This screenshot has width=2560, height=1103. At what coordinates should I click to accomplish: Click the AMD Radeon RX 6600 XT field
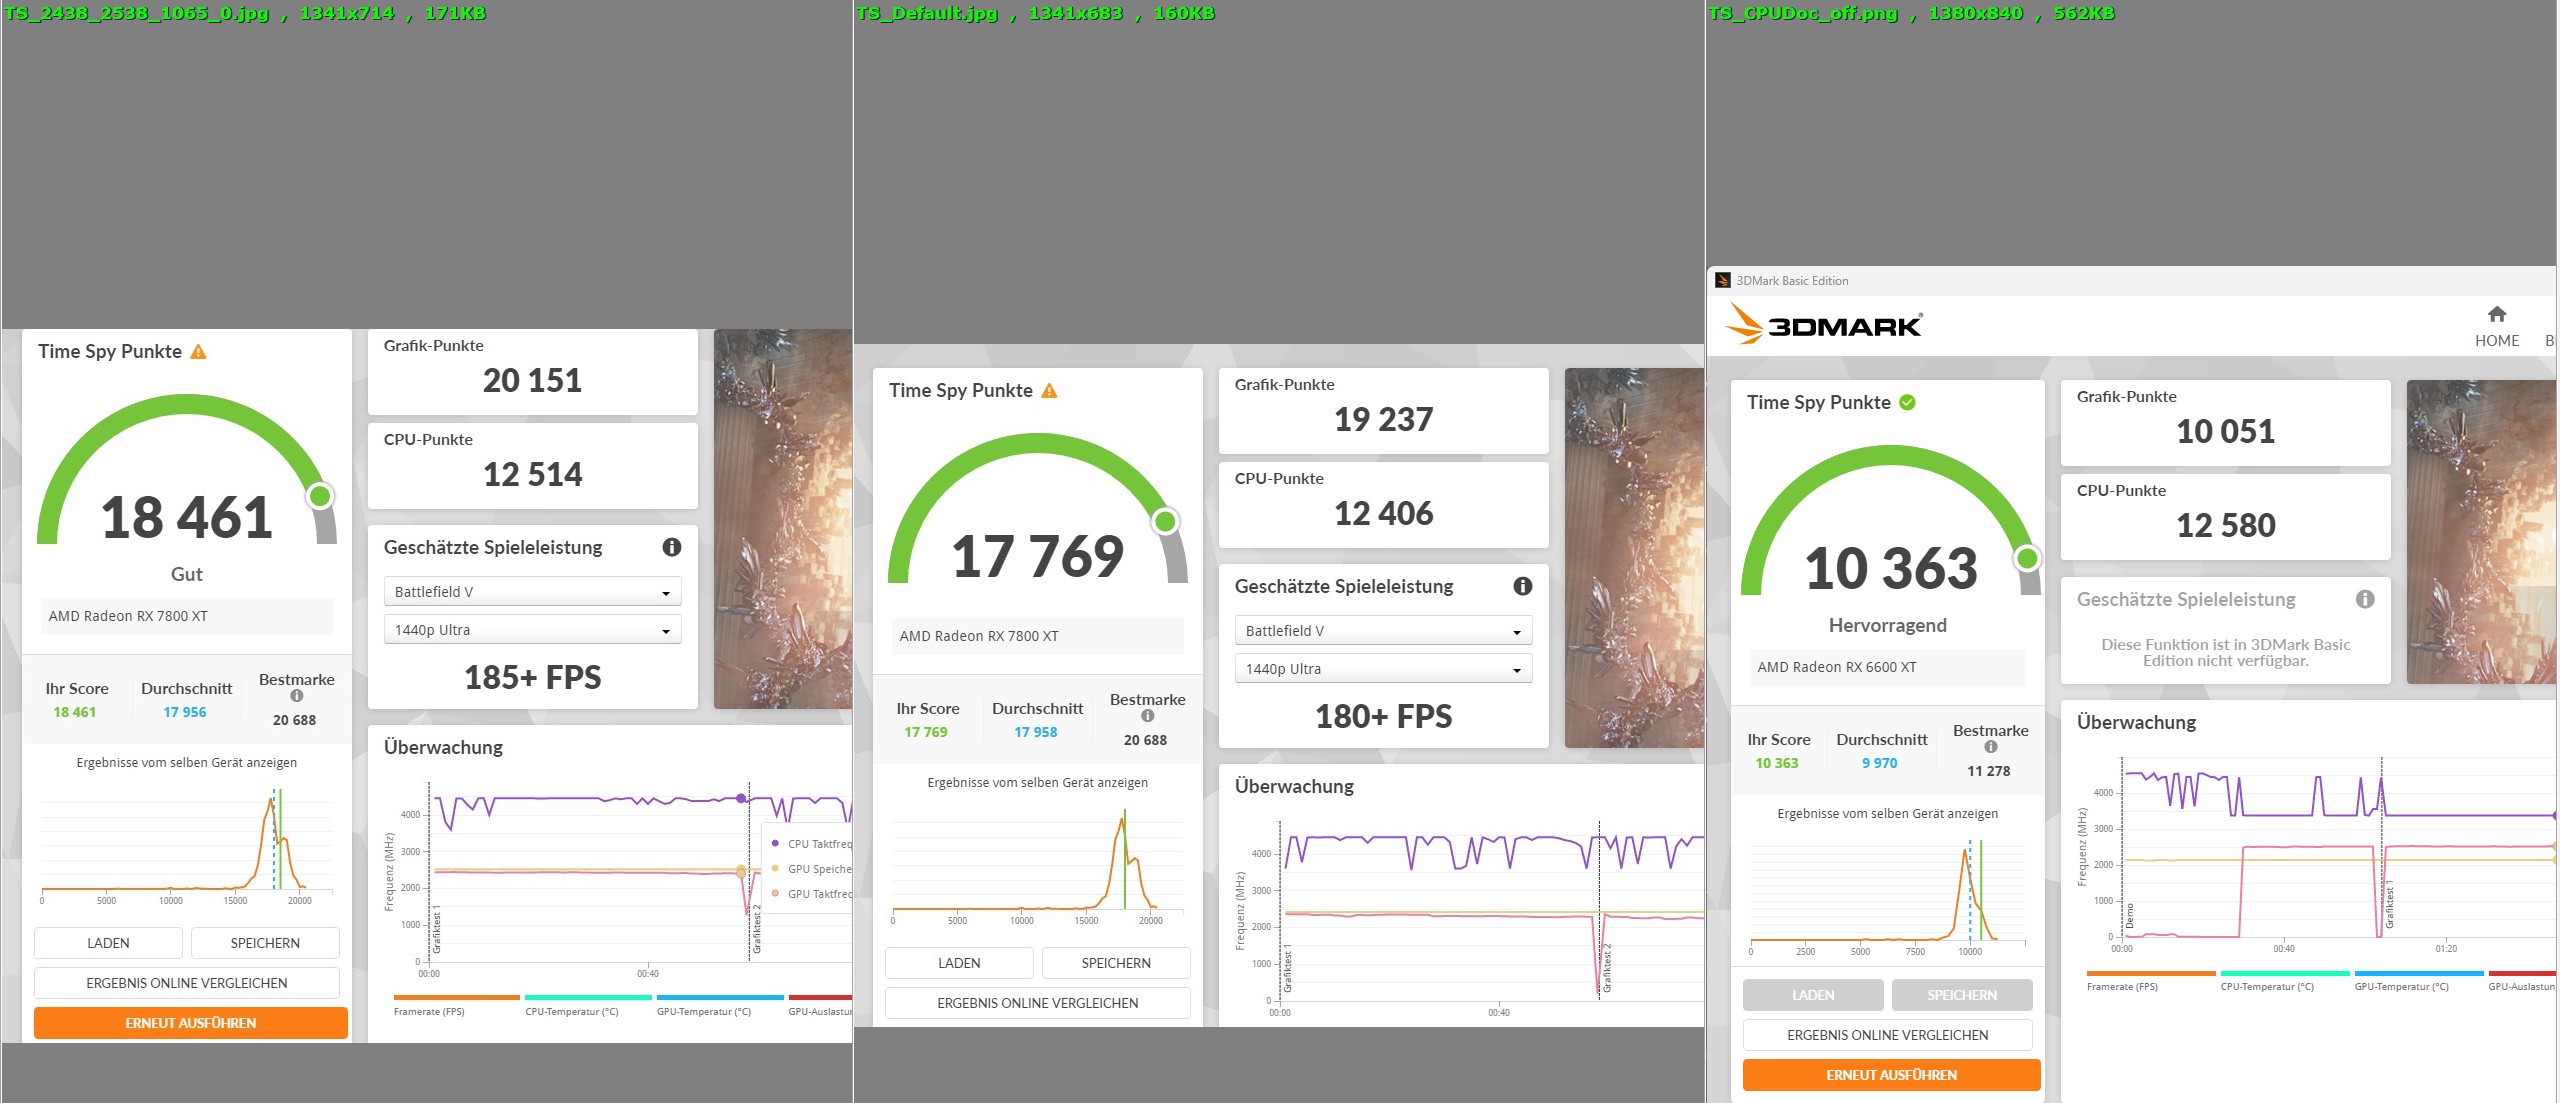(x=1888, y=667)
